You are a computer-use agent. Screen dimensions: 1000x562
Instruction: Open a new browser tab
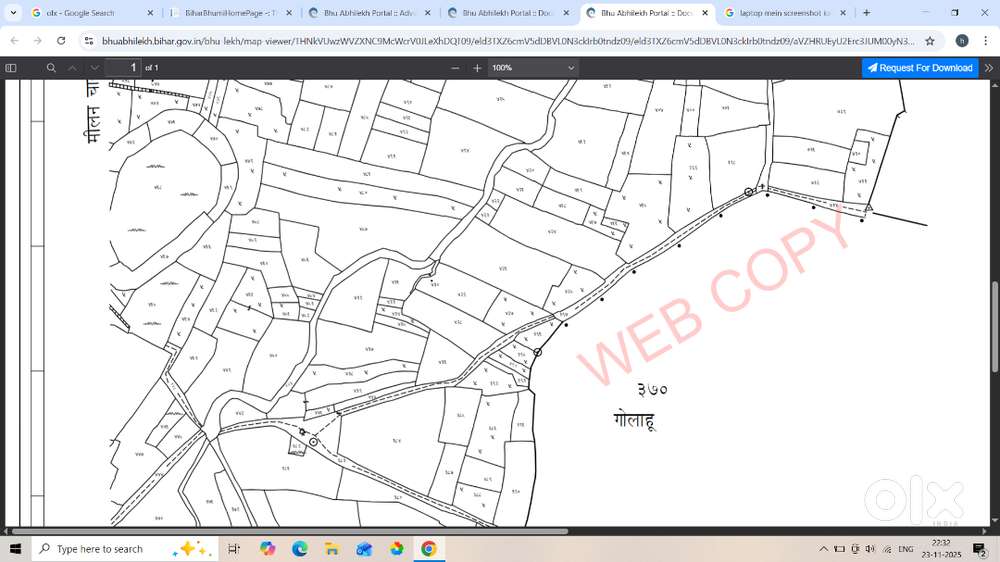click(866, 13)
